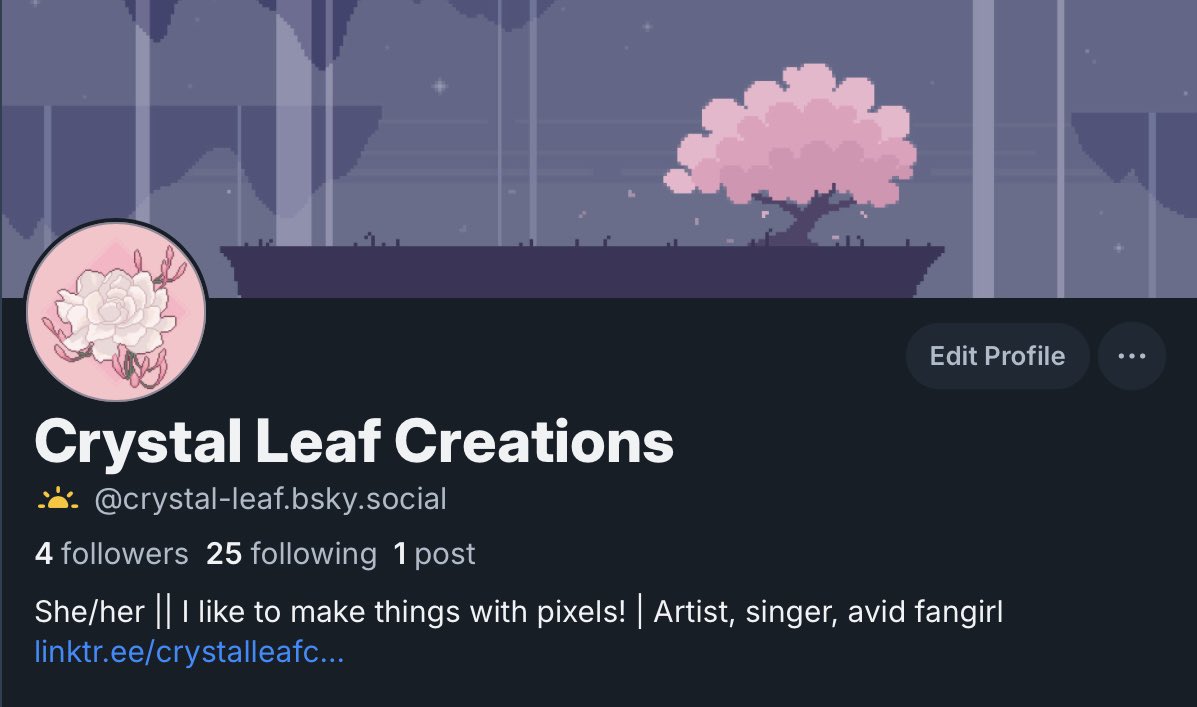
Task: Open the three-dot more options menu
Action: (1131, 356)
